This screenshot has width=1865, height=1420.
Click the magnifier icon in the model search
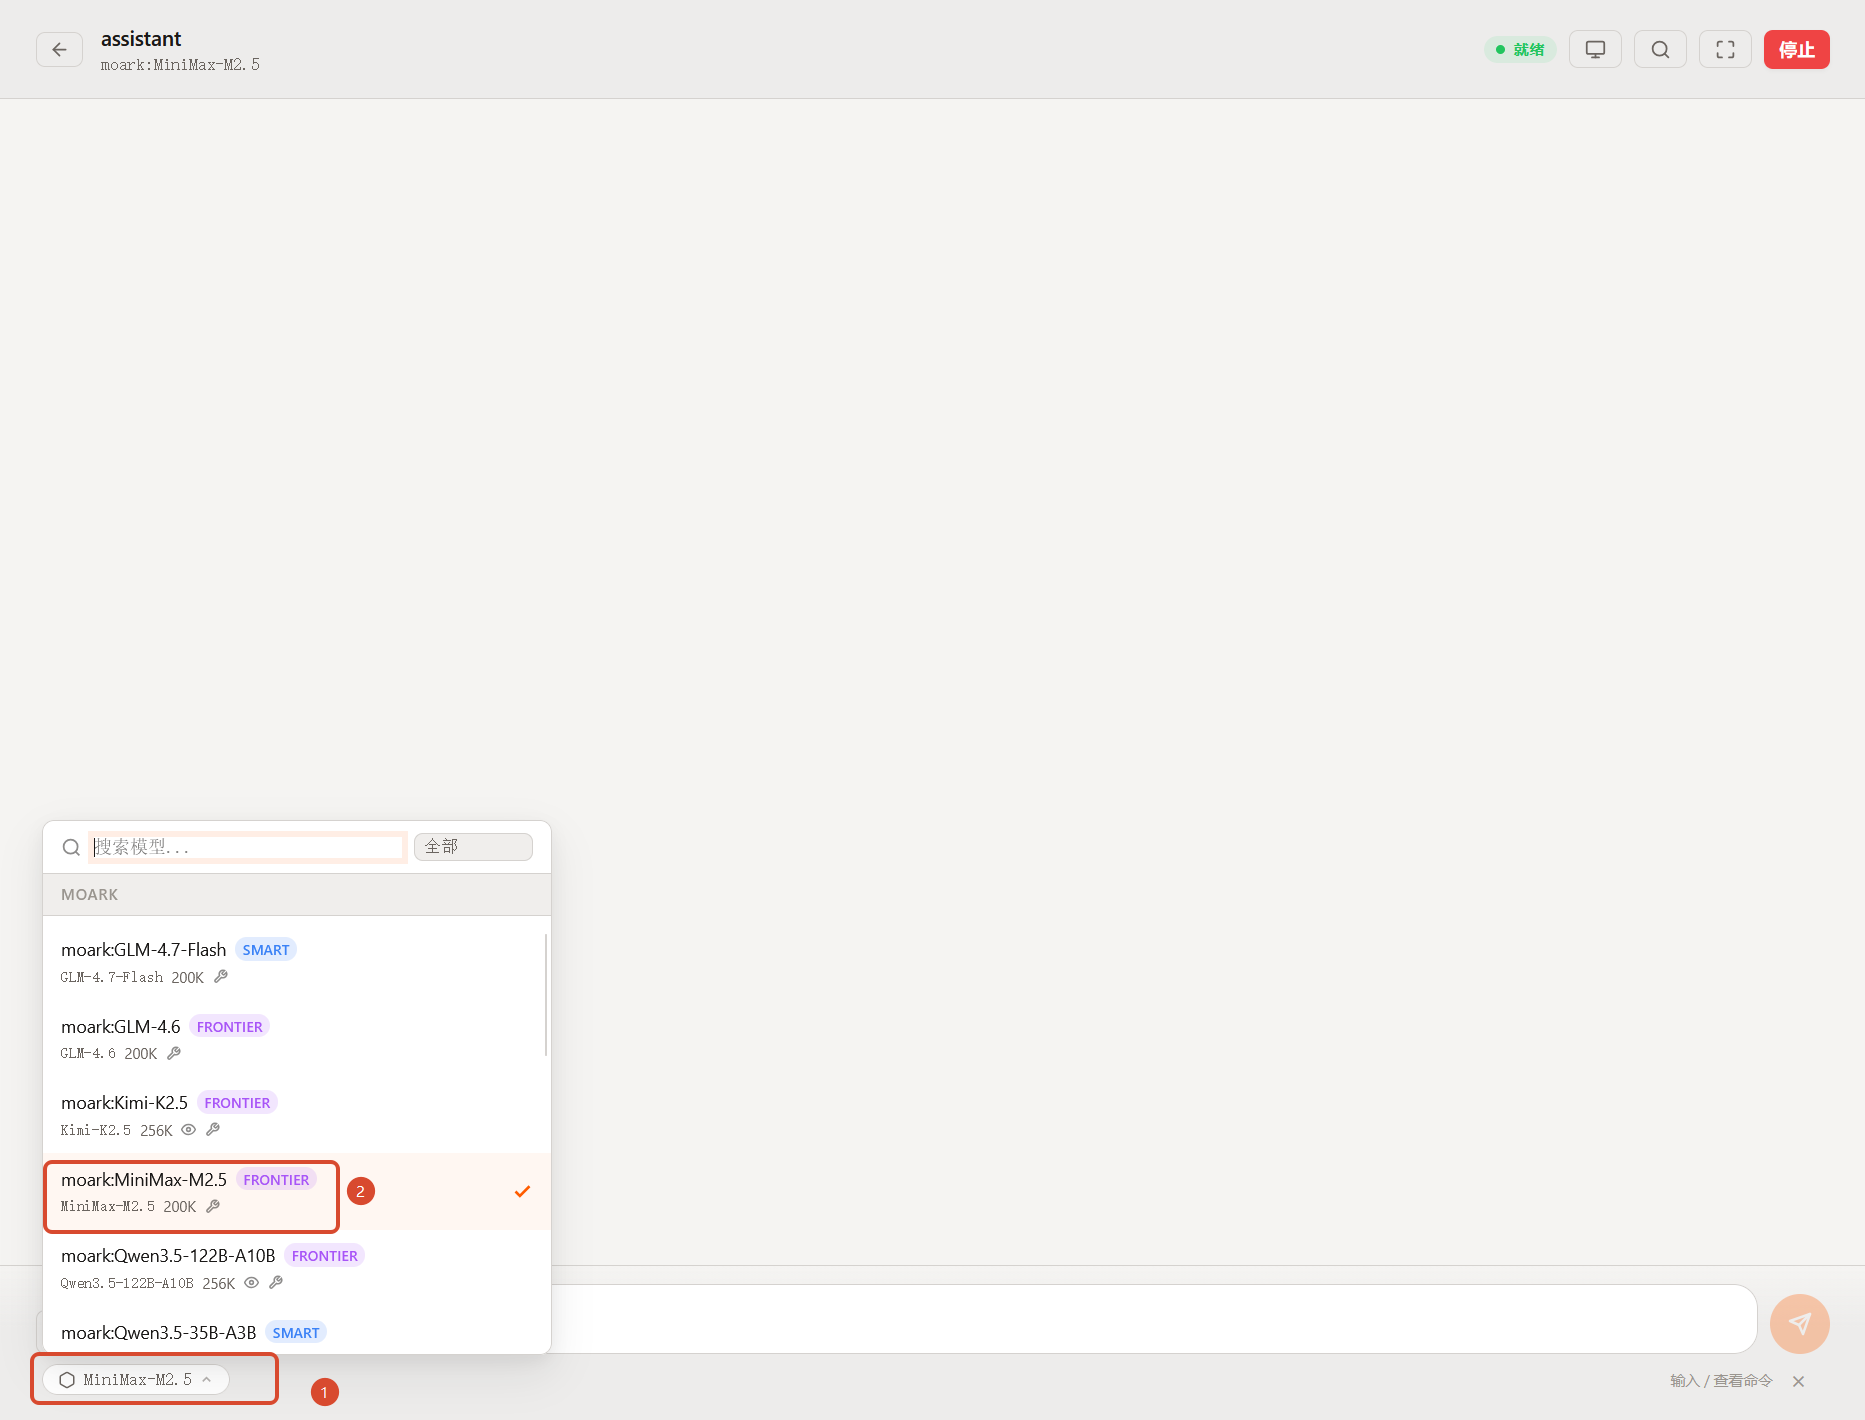point(71,848)
